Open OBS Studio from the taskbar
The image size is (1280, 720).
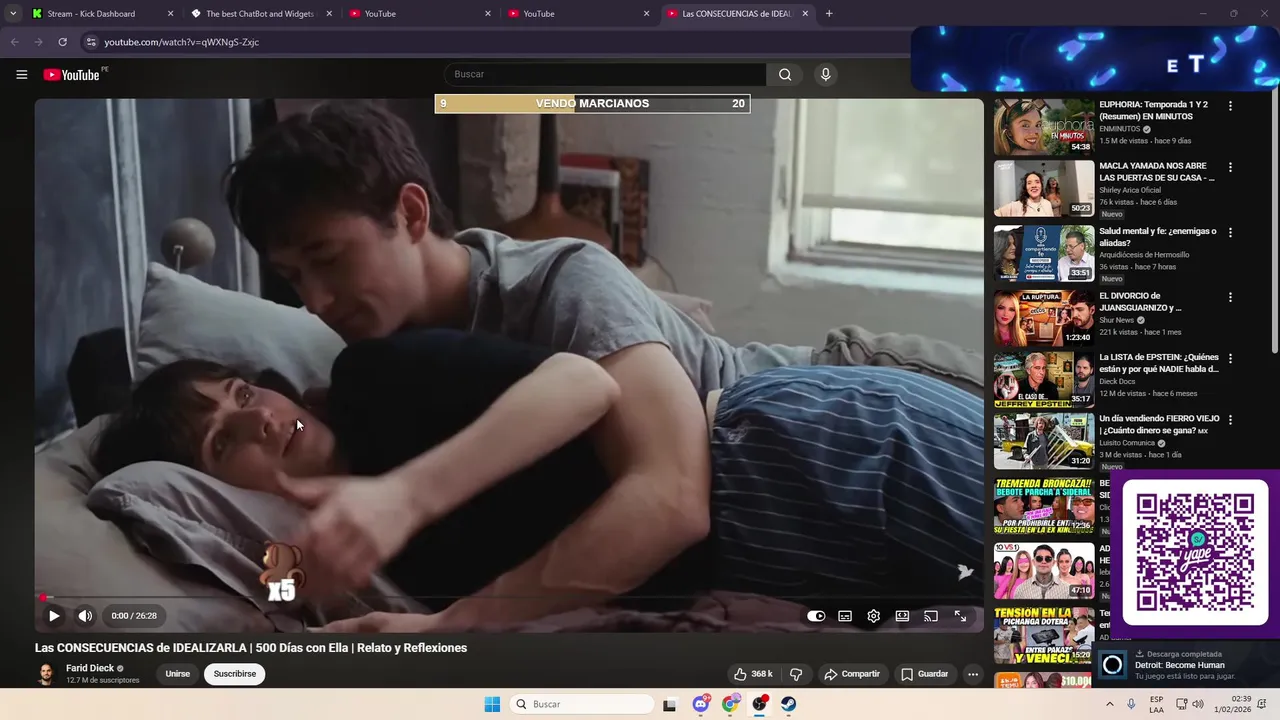click(x=760, y=704)
